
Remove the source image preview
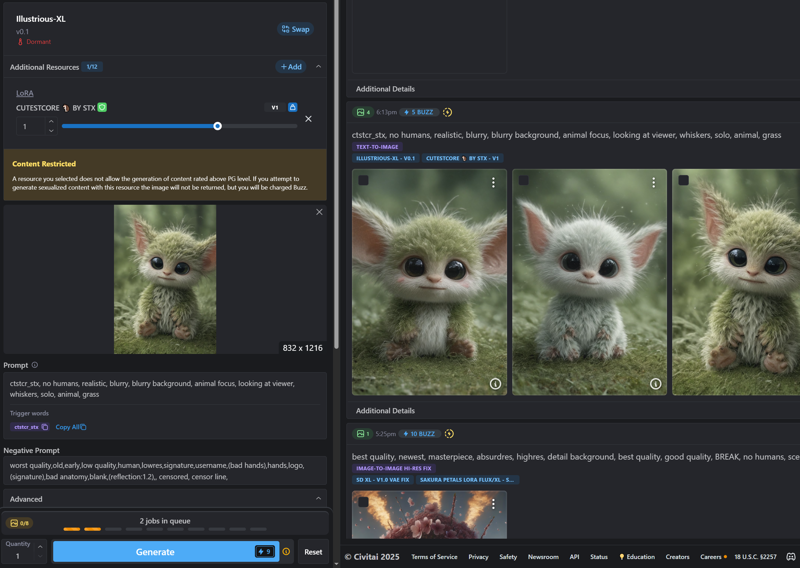[319, 212]
